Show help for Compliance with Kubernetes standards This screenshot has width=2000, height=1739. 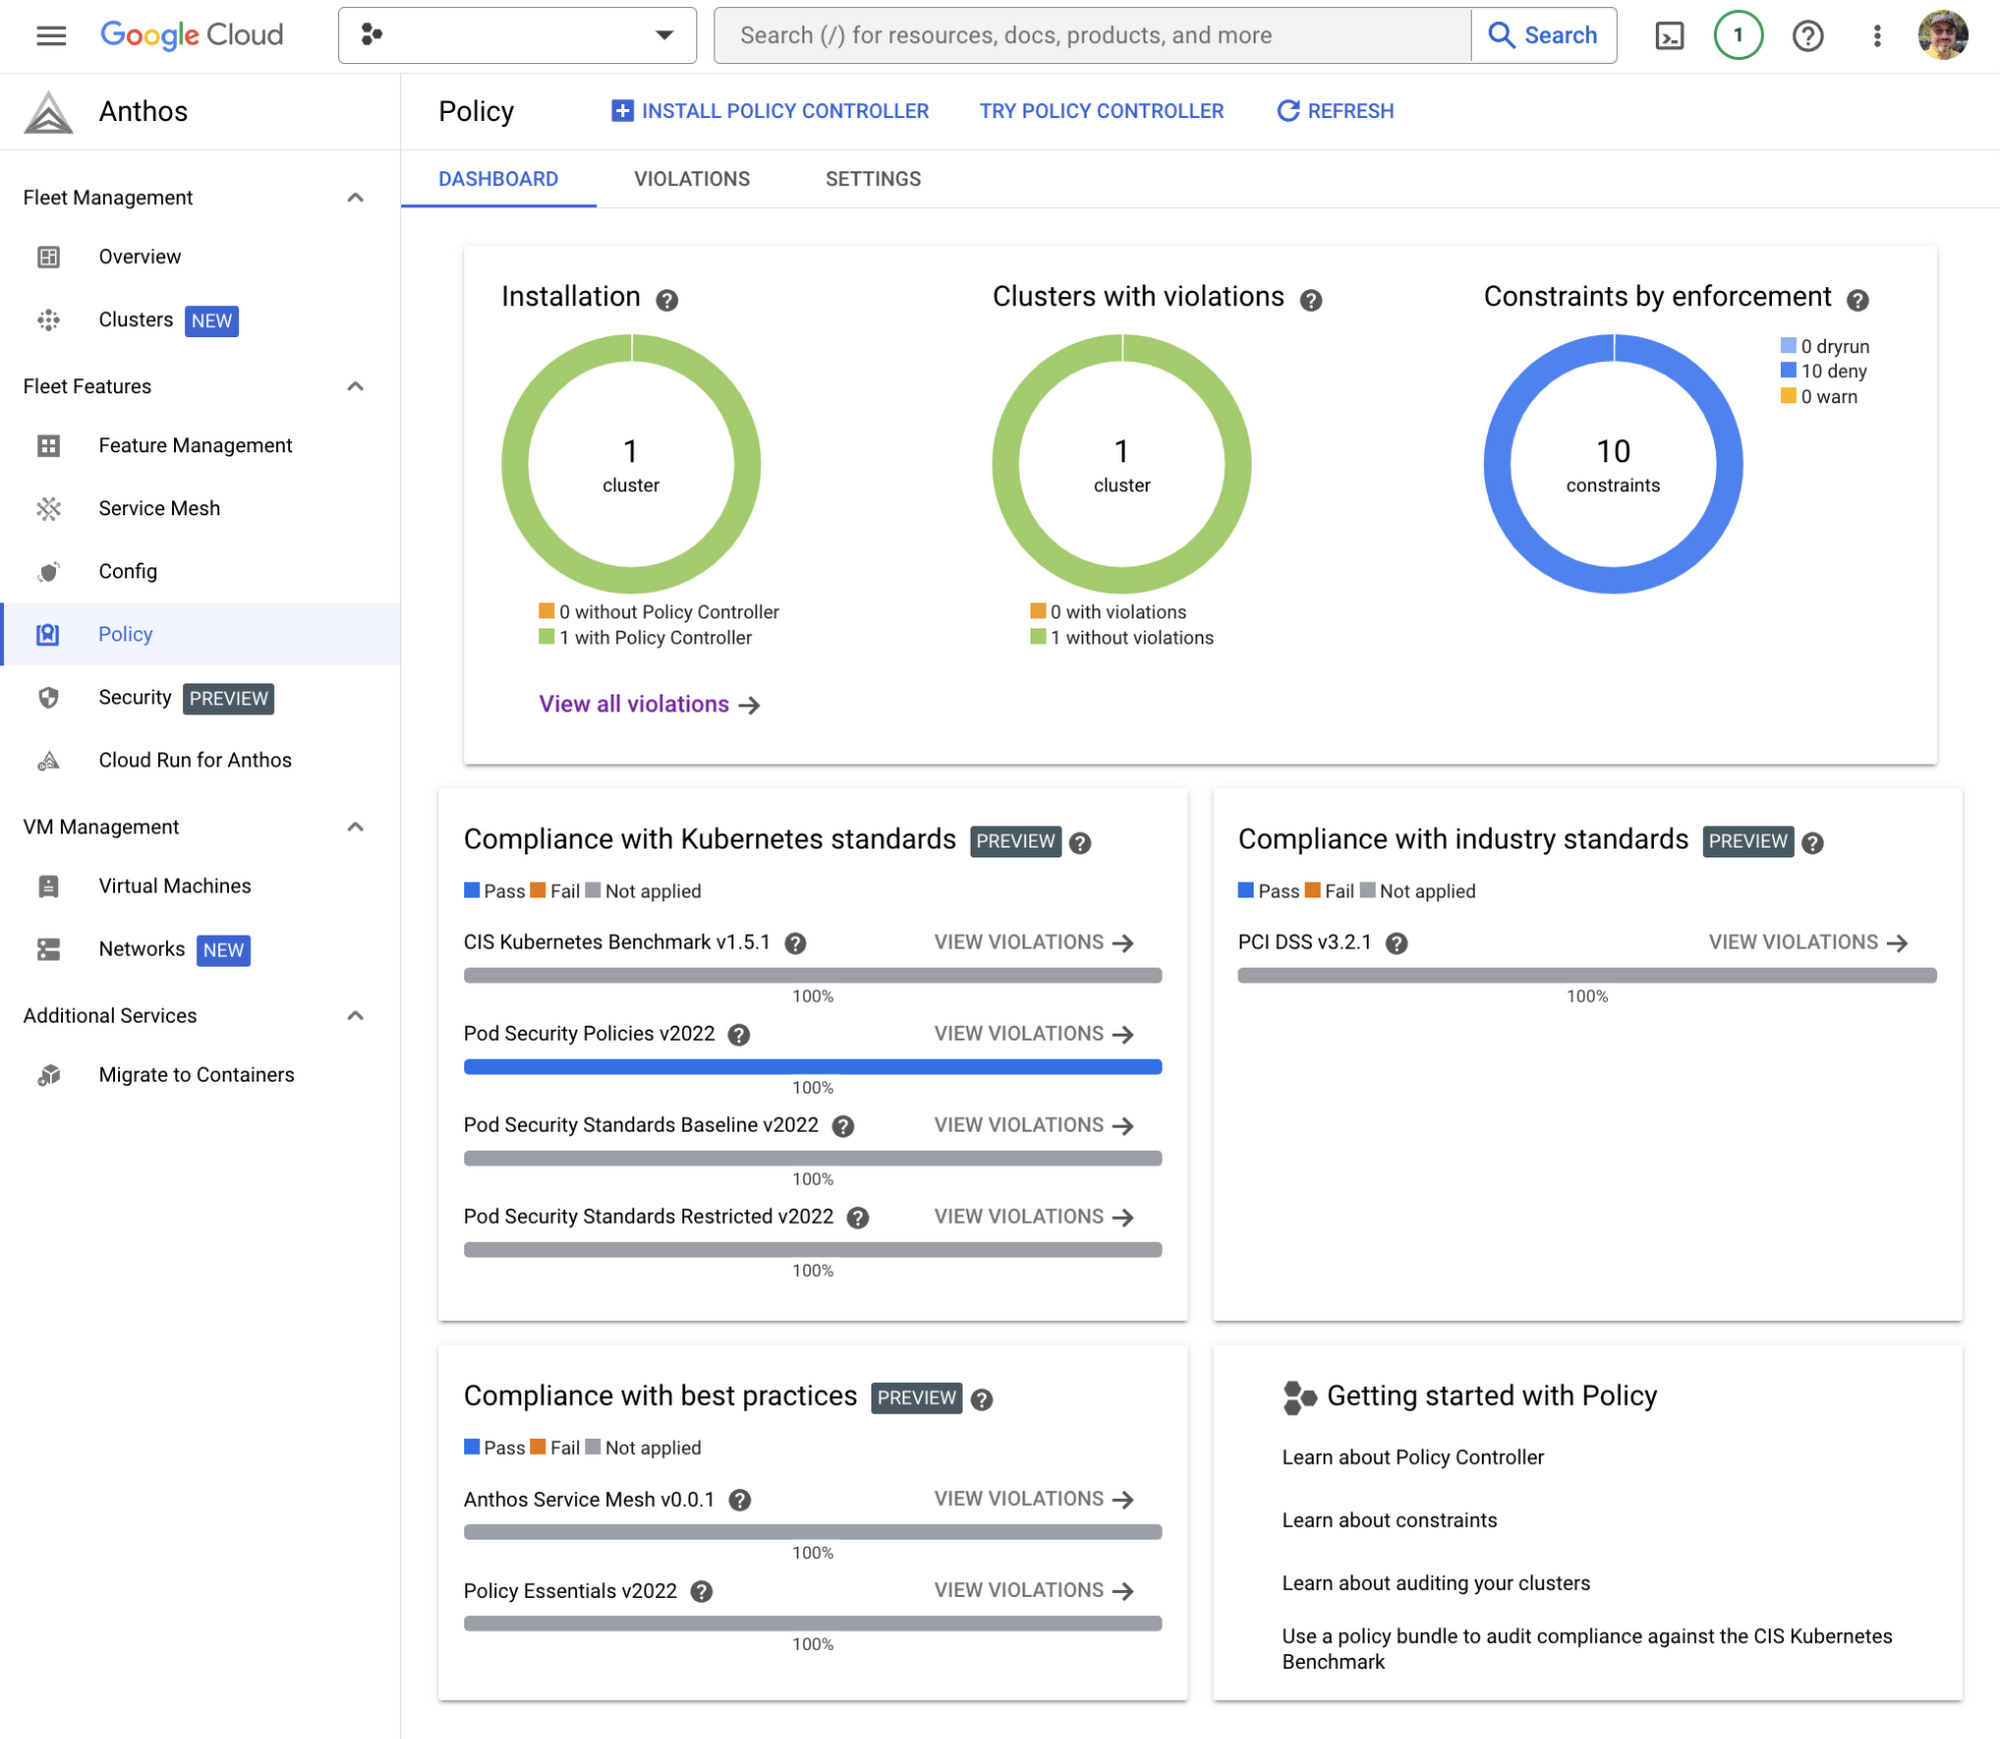(x=1080, y=843)
